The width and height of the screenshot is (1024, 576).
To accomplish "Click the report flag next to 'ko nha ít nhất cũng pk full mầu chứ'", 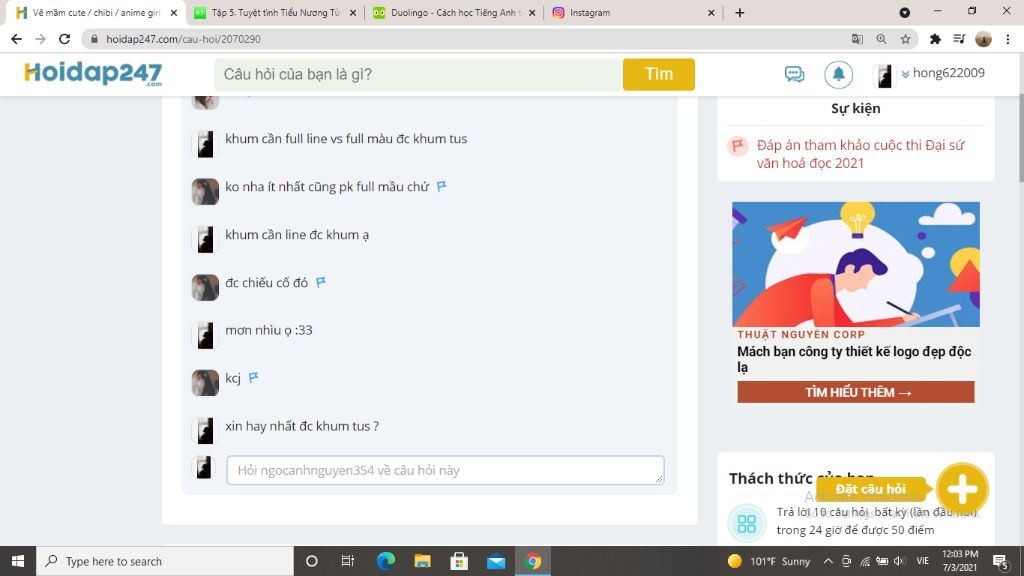I will [441, 186].
